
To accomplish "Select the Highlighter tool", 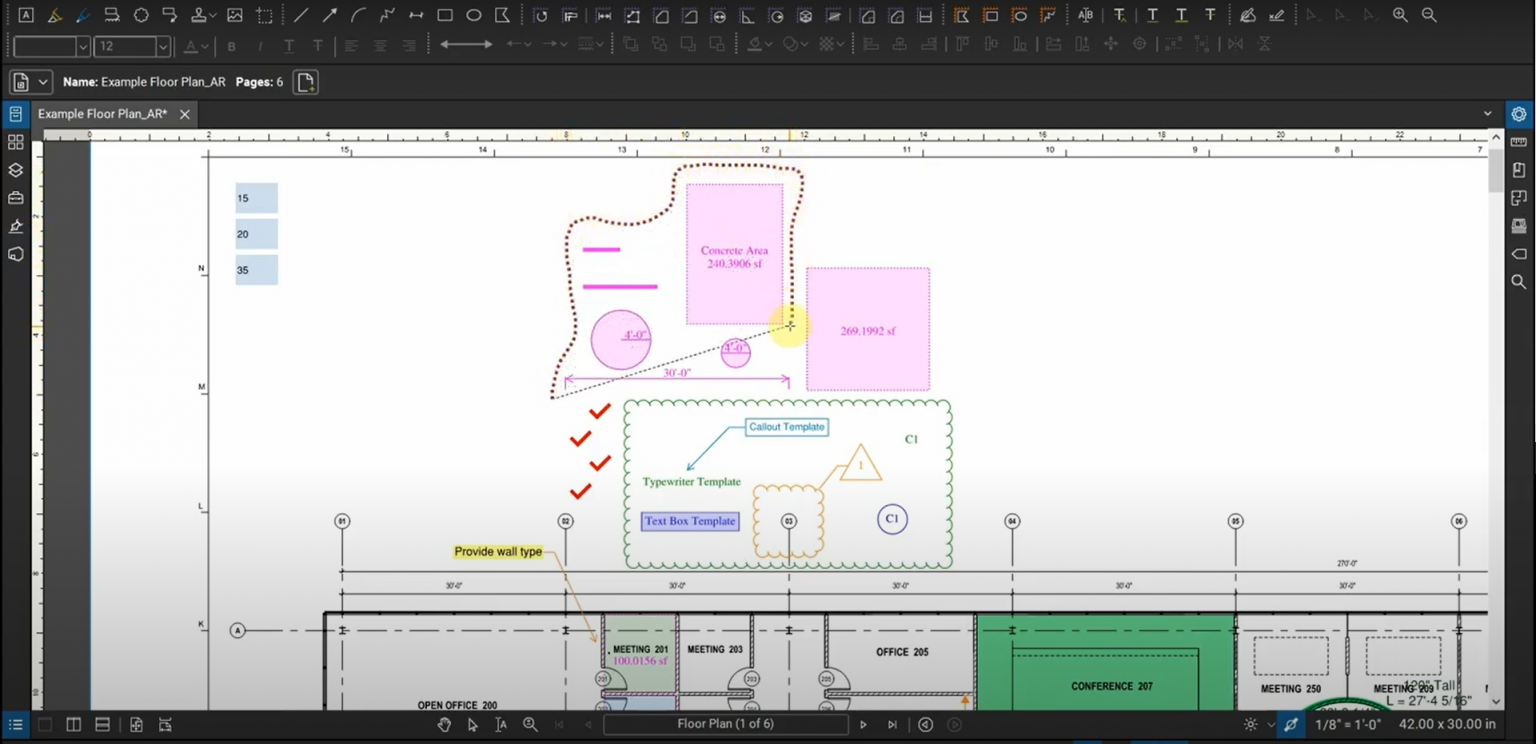I will click(x=55, y=15).
